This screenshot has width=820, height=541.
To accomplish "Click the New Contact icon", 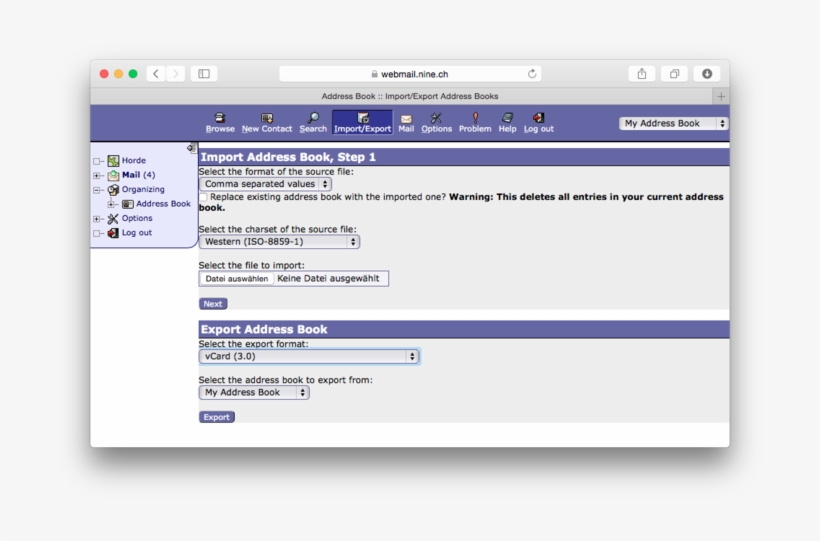I will [x=267, y=118].
